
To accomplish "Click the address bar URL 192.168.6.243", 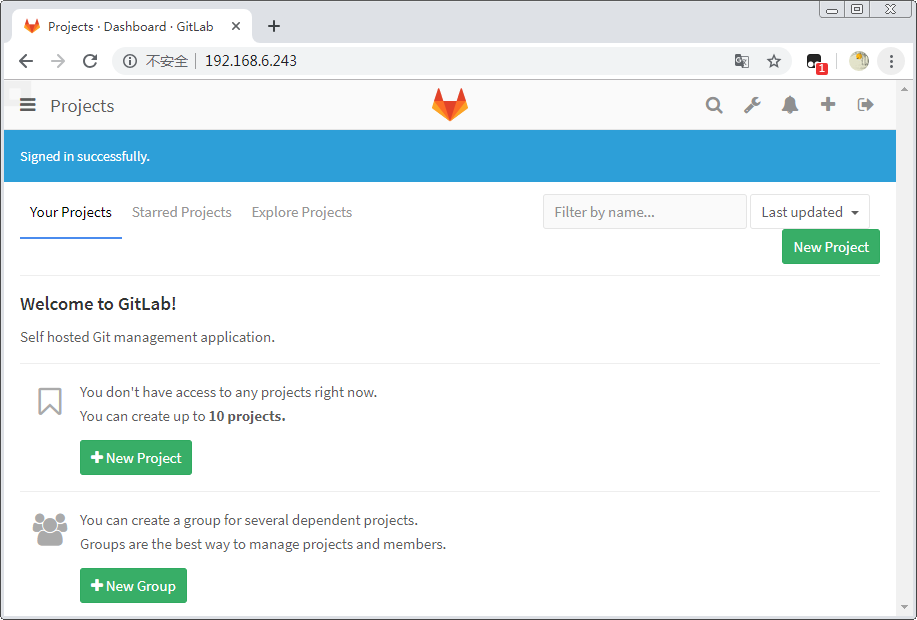I will coord(251,61).
